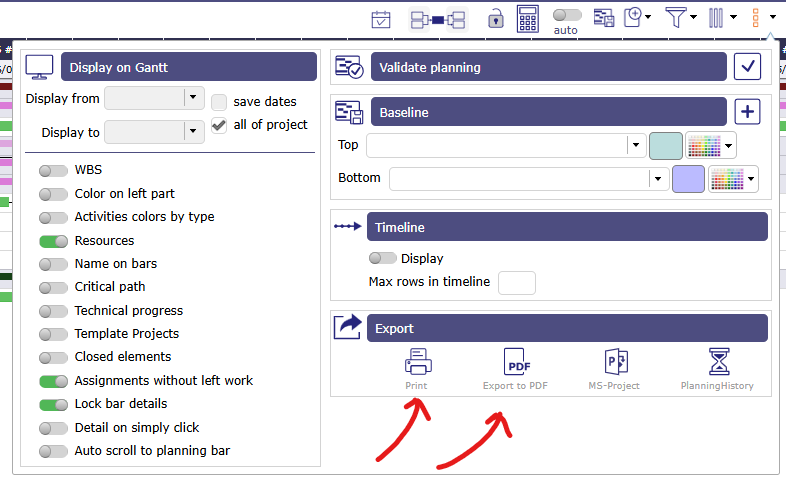Click the Export section header
The image size is (786, 498).
pos(566,328)
